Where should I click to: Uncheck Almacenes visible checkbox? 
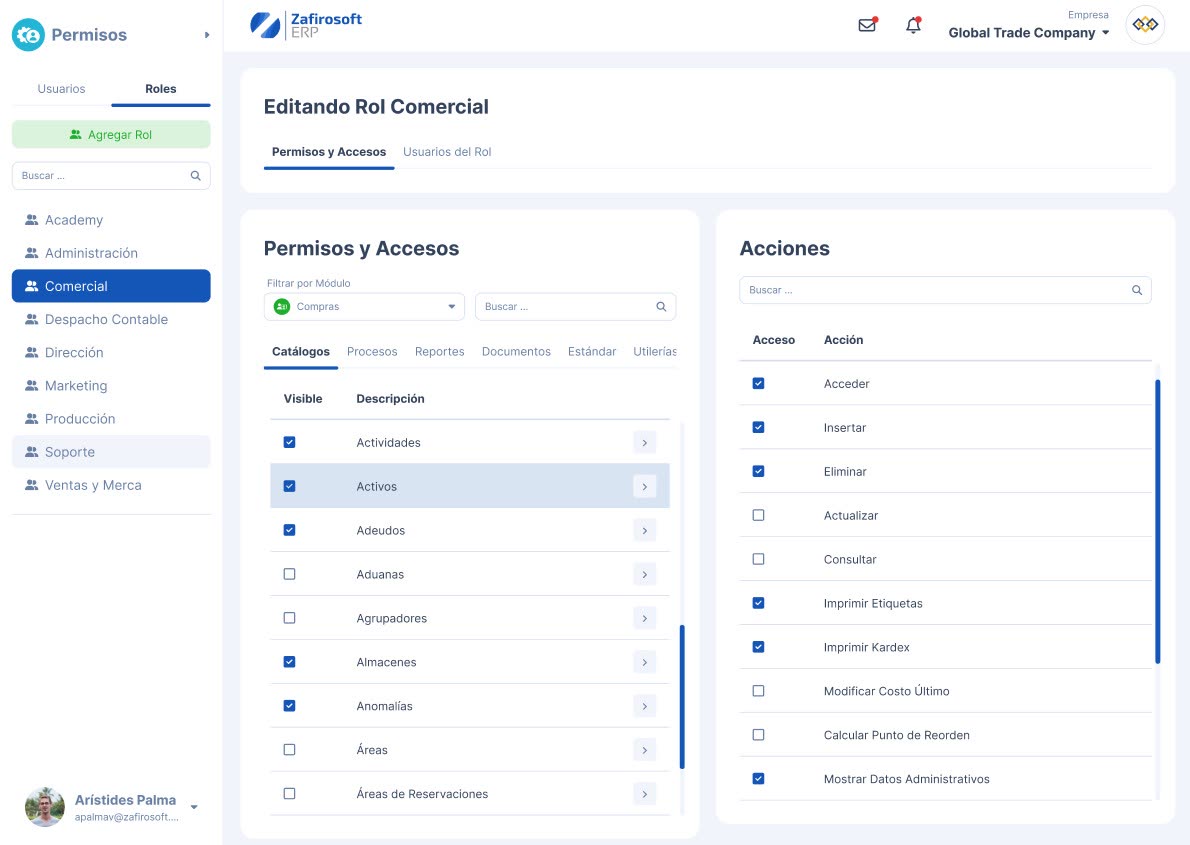(x=289, y=662)
